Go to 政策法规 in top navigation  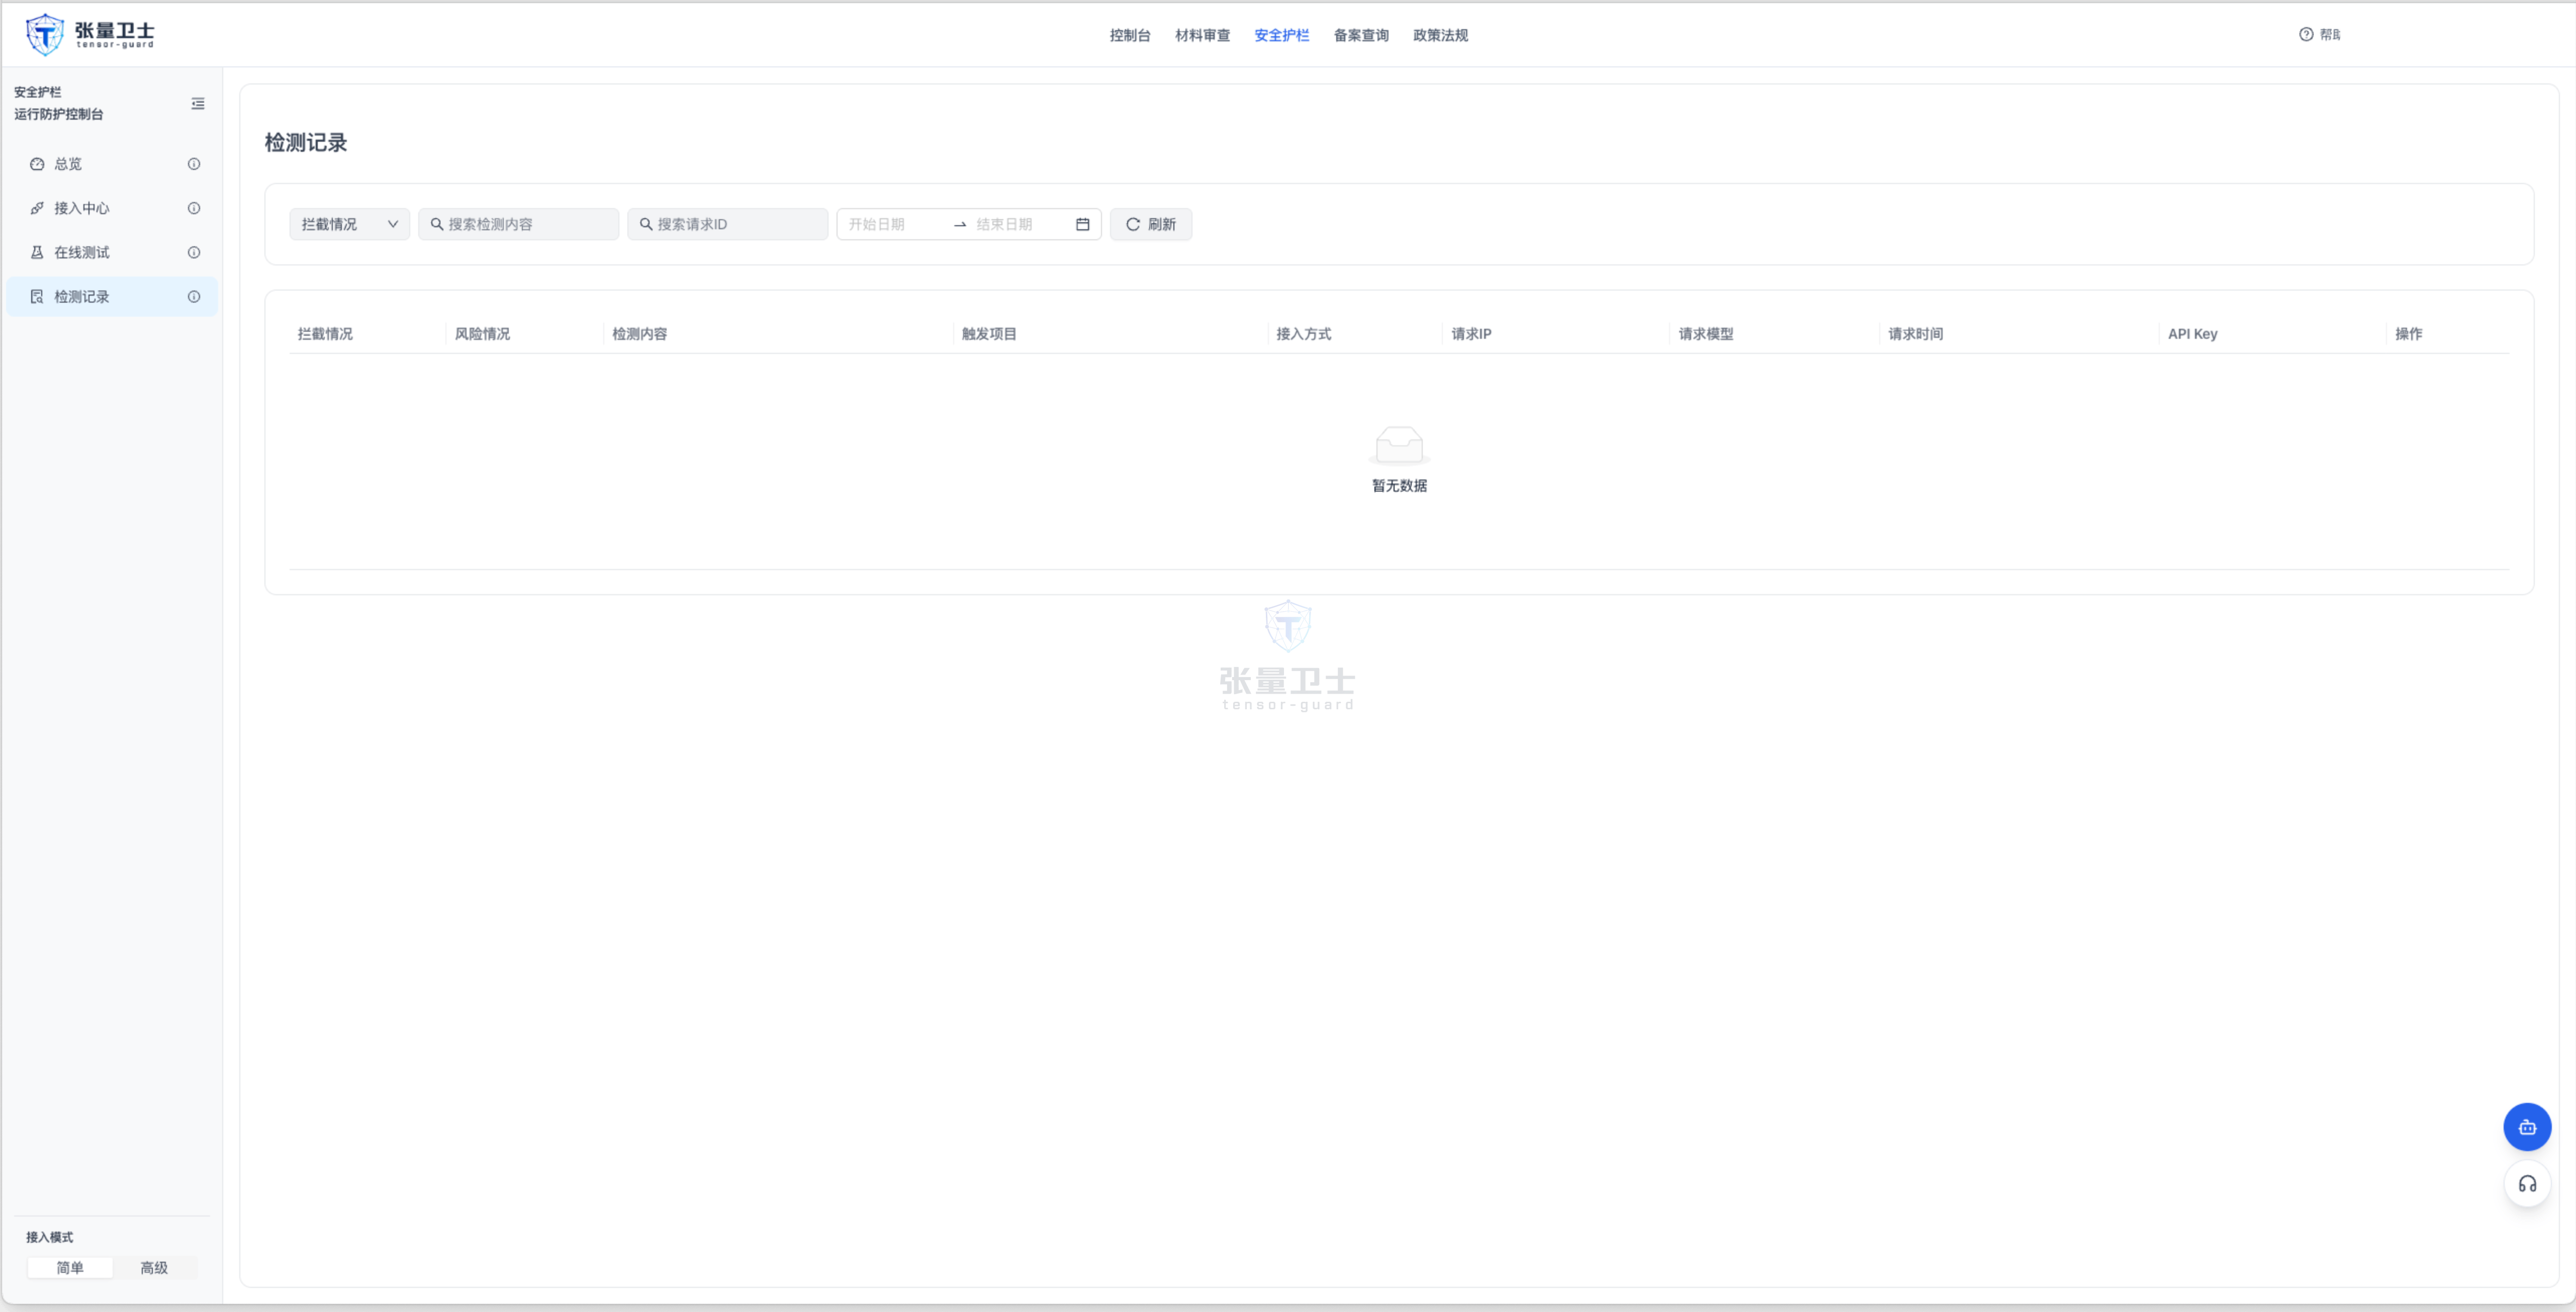(x=1440, y=35)
